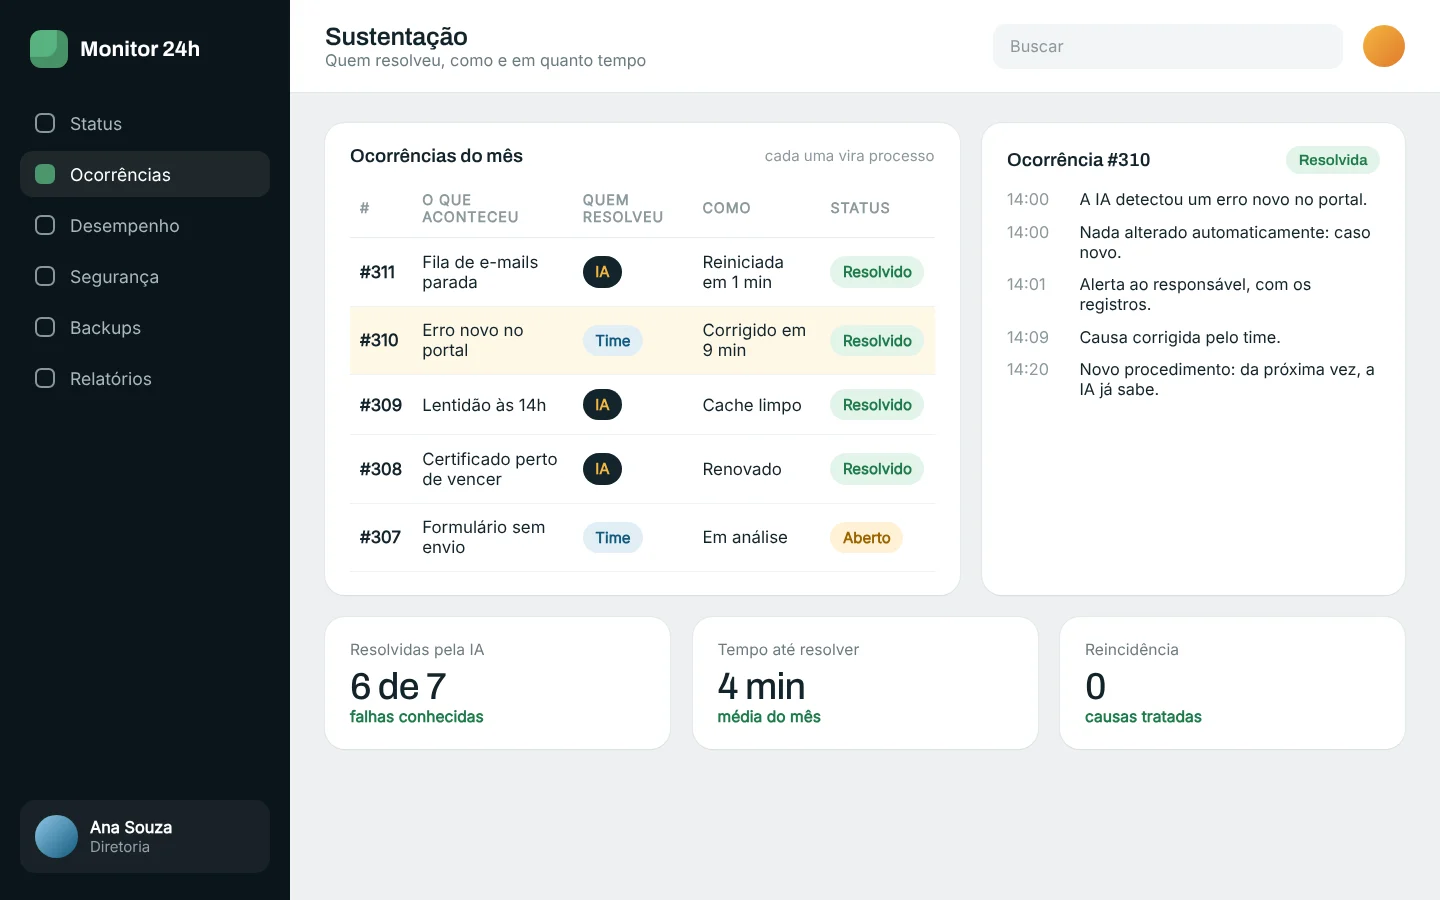Viewport: 1440px width, 900px height.
Task: Click the "Causa corrigida pelo time." timeline entry
Action: click(x=1180, y=338)
